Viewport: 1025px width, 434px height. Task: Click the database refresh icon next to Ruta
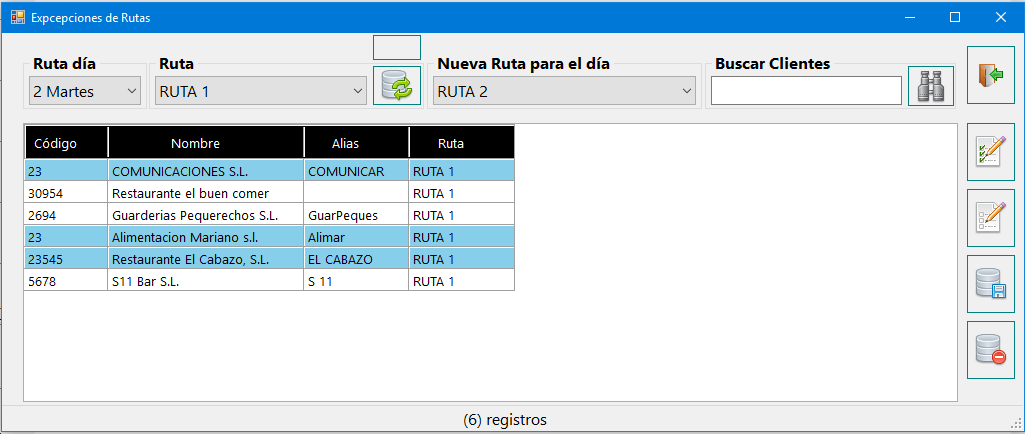pos(397,86)
